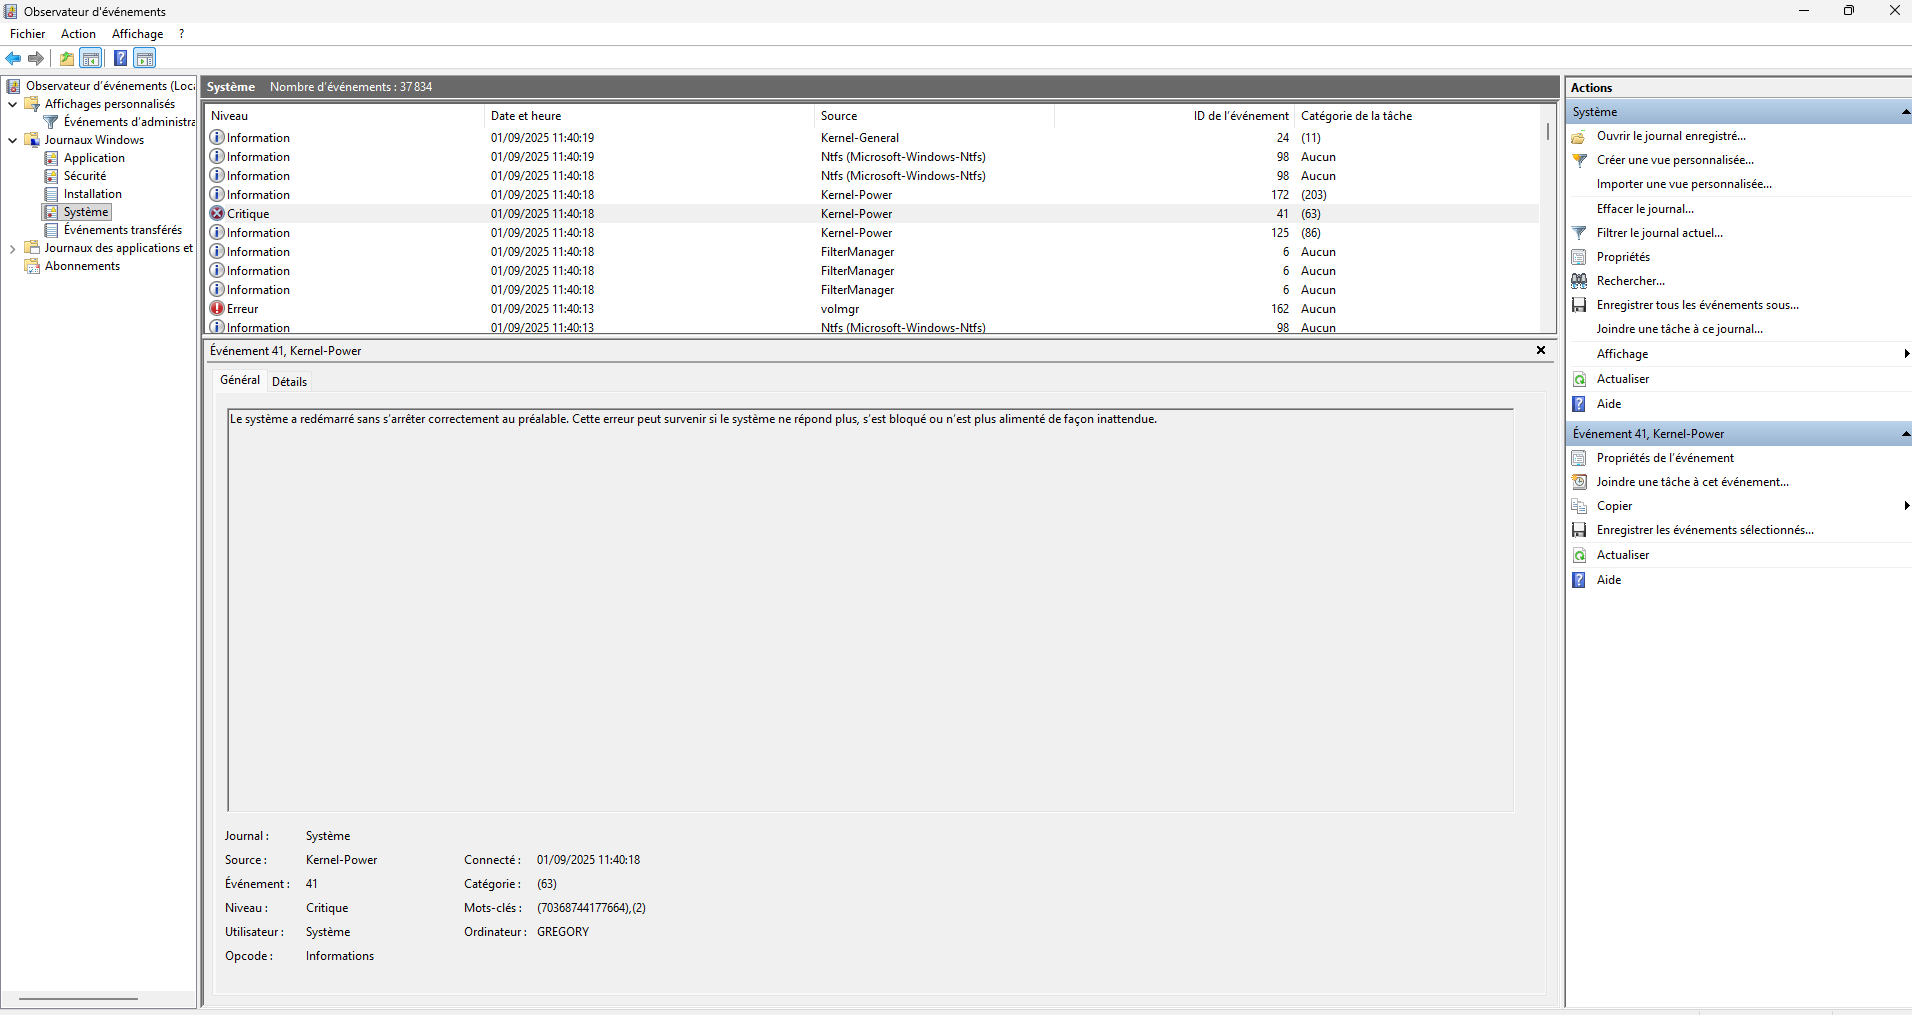
Task: Click the blue help toolbar icon
Action: [x=120, y=58]
